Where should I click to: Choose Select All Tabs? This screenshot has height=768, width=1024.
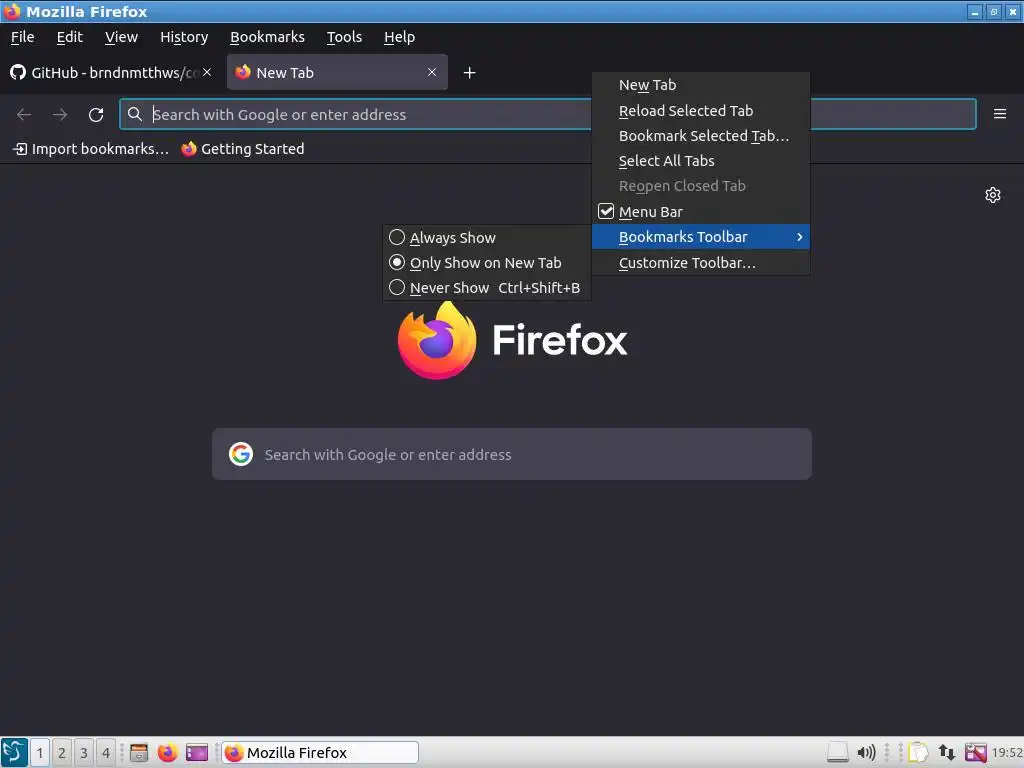[701, 161]
